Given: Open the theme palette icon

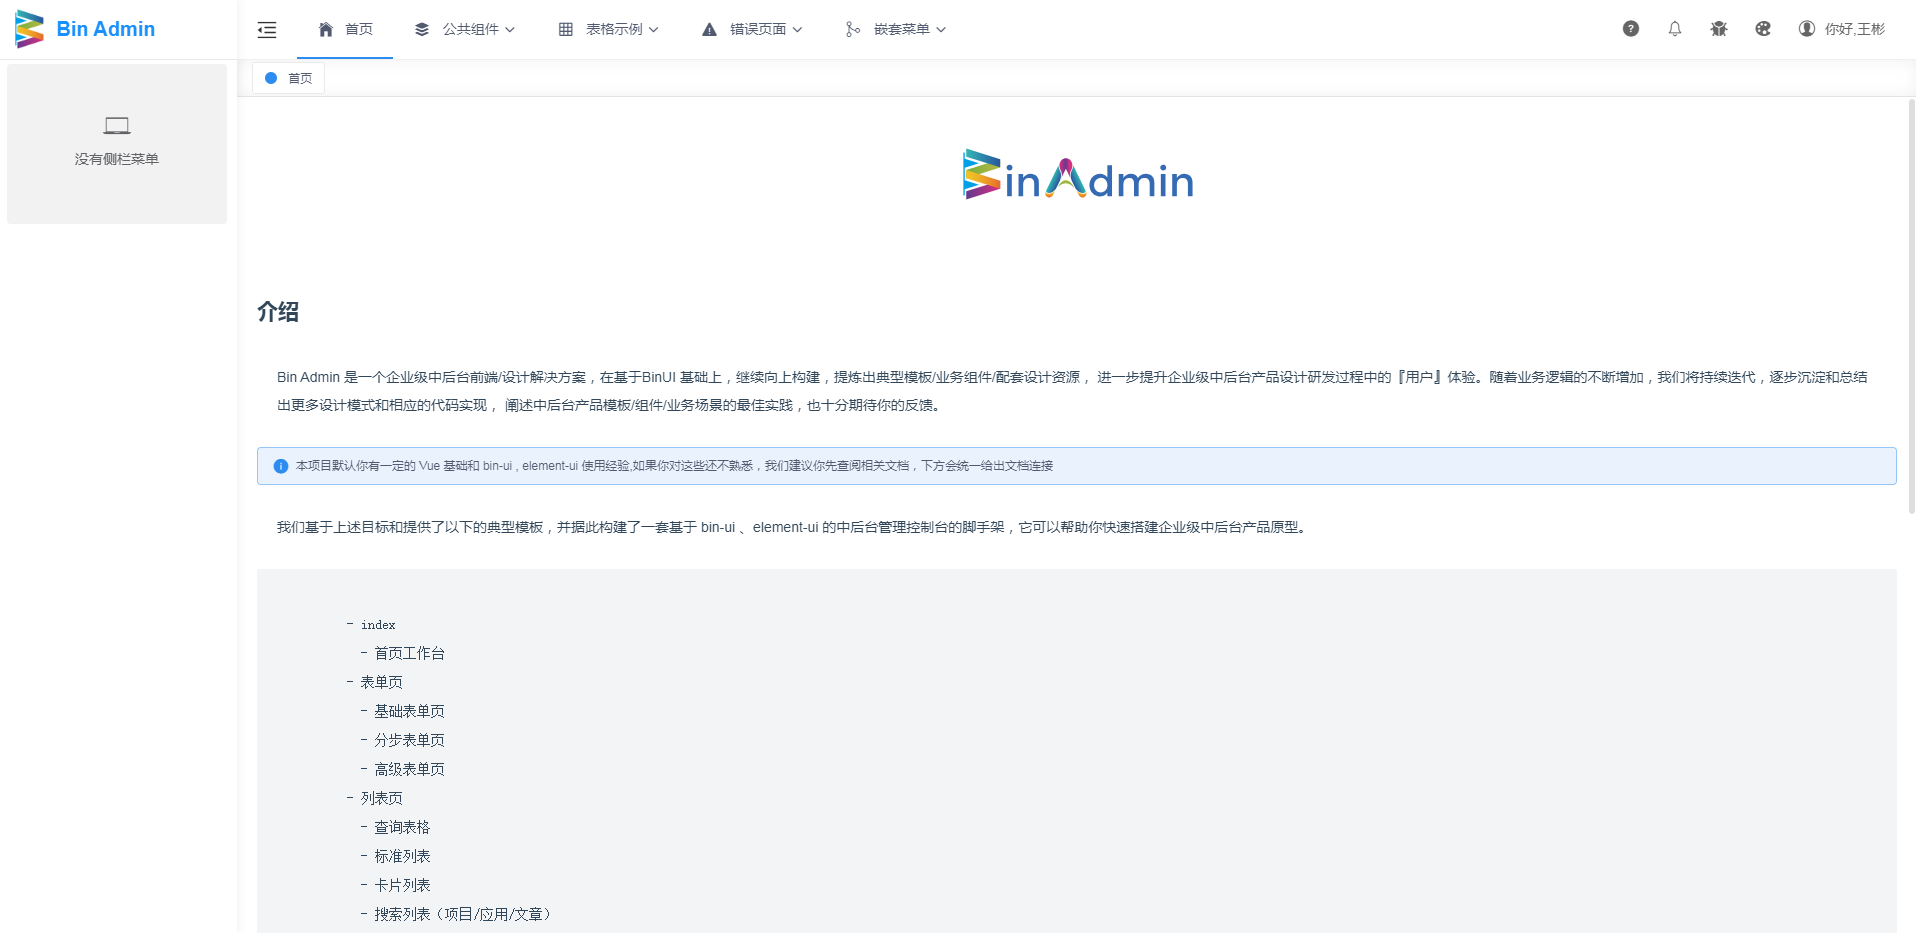Looking at the screenshot, I should (x=1763, y=29).
